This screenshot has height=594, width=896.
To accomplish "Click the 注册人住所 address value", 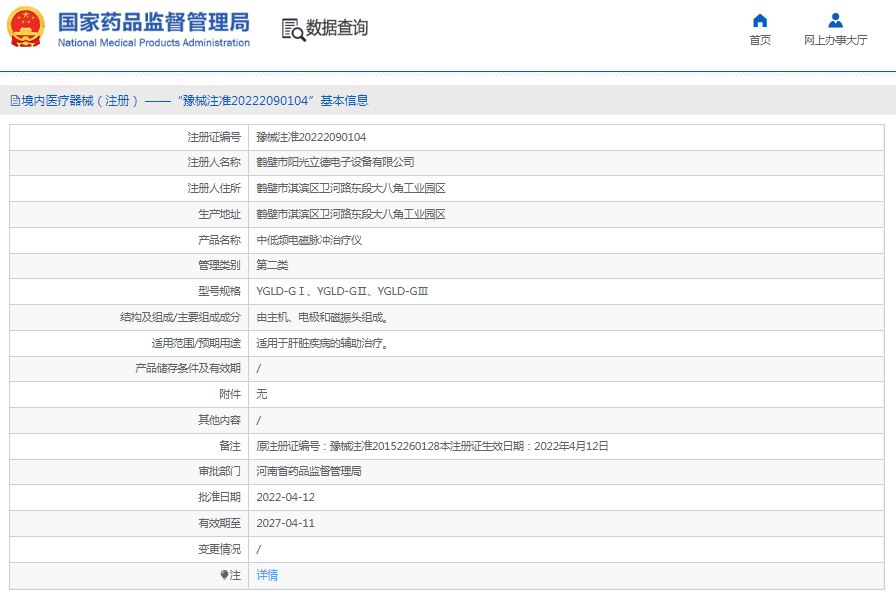I will (x=351, y=188).
